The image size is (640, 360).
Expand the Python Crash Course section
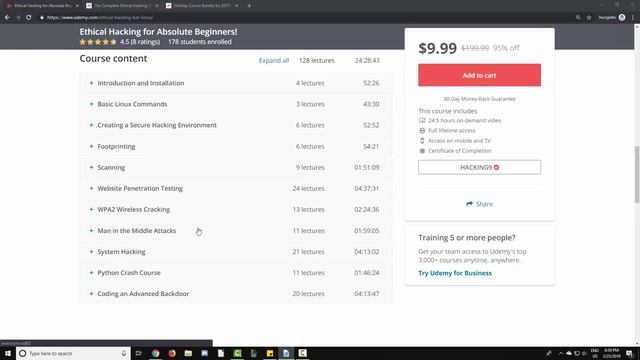[236, 273]
